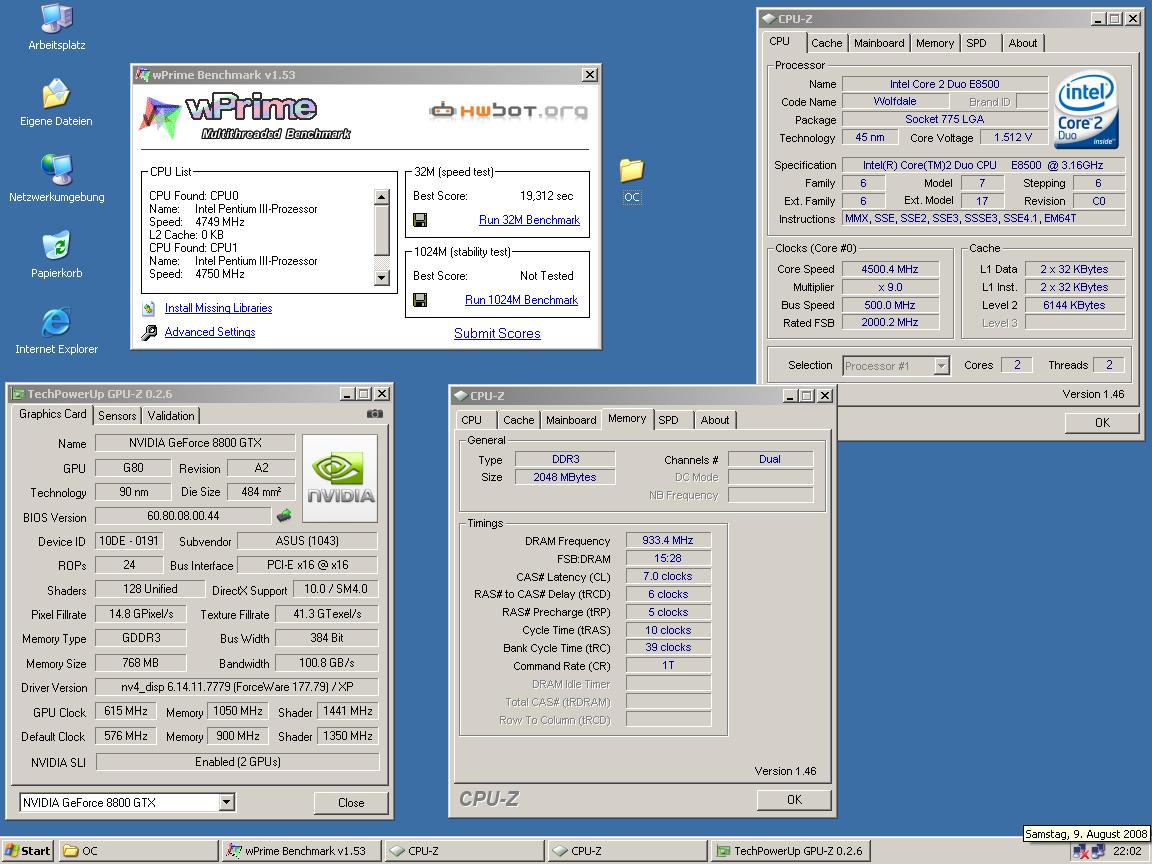Click the BIOS save chip icon in GPU-Z
The width and height of the screenshot is (1152, 864).
point(284,516)
